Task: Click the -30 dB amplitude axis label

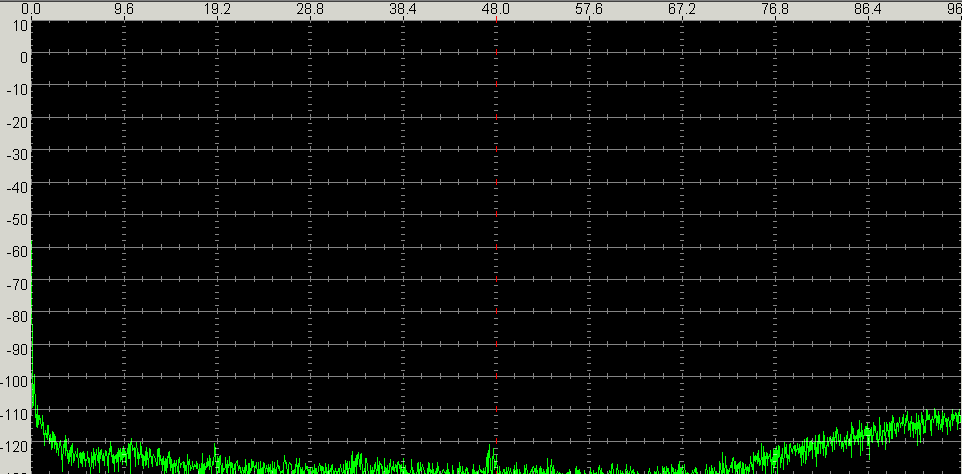Action: click(x=17, y=157)
